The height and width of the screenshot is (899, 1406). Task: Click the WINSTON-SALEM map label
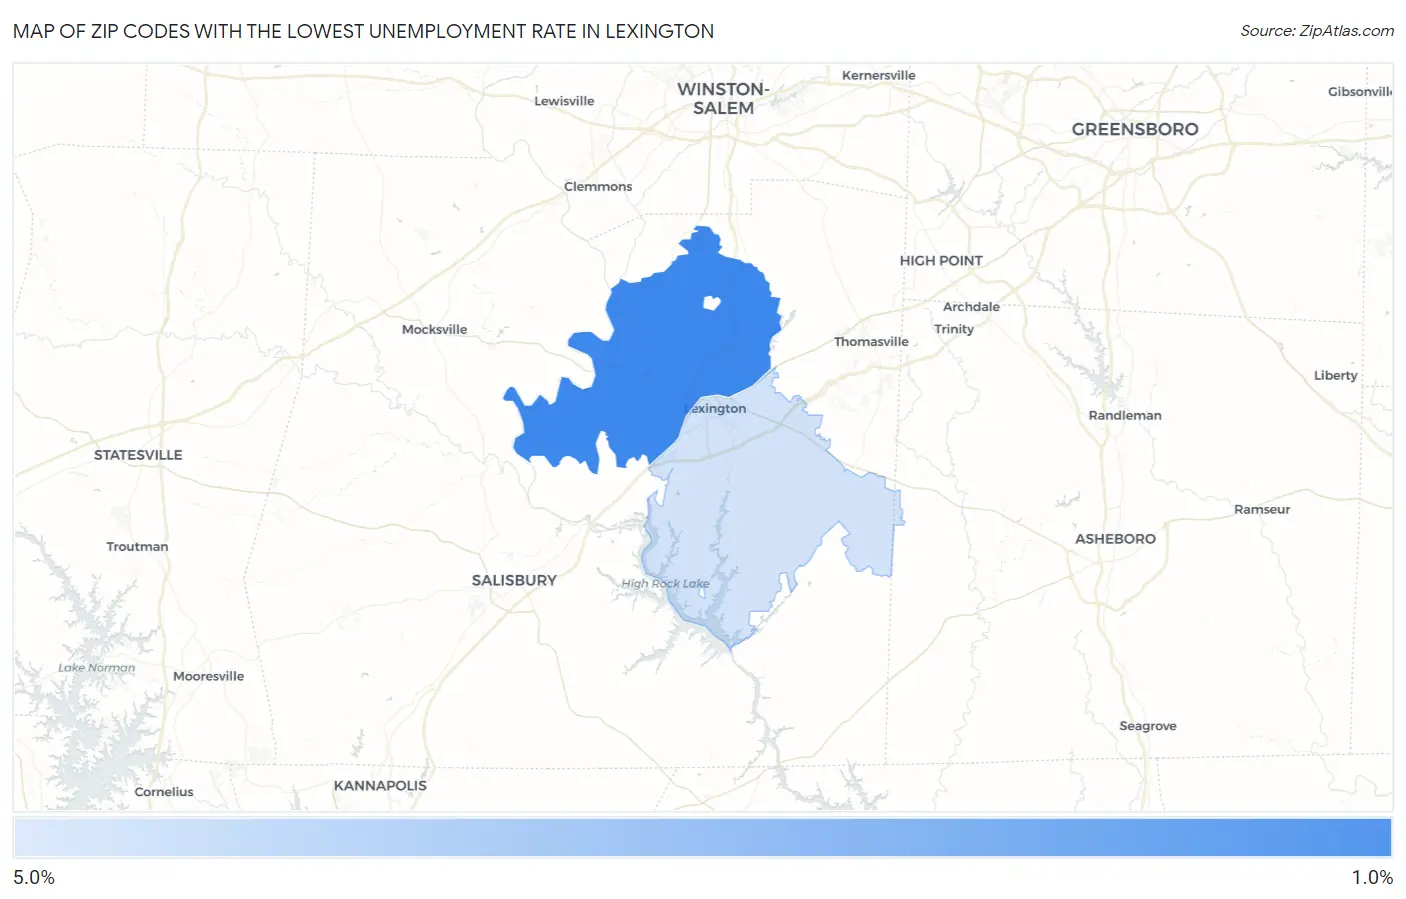pos(723,98)
